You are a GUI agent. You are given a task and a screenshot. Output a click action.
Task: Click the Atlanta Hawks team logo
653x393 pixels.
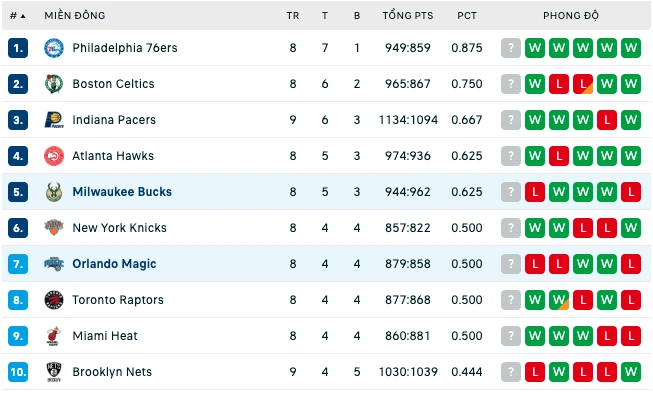pyautogui.click(x=54, y=156)
